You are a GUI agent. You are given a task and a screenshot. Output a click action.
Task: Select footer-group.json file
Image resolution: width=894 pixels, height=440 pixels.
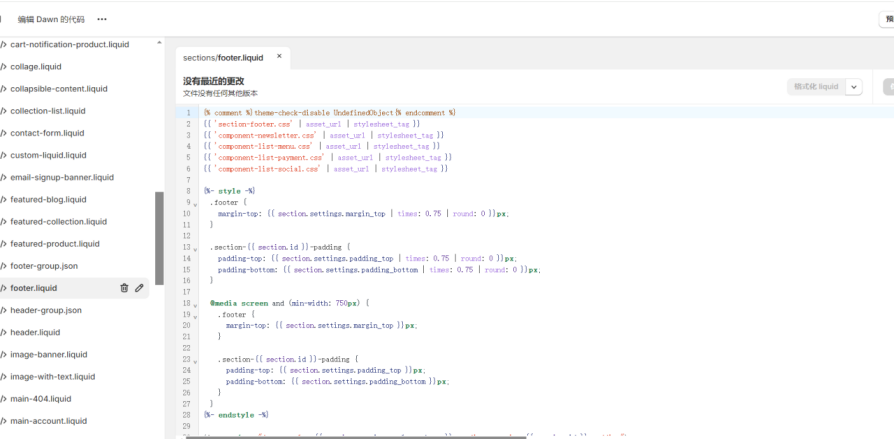(x=43, y=266)
